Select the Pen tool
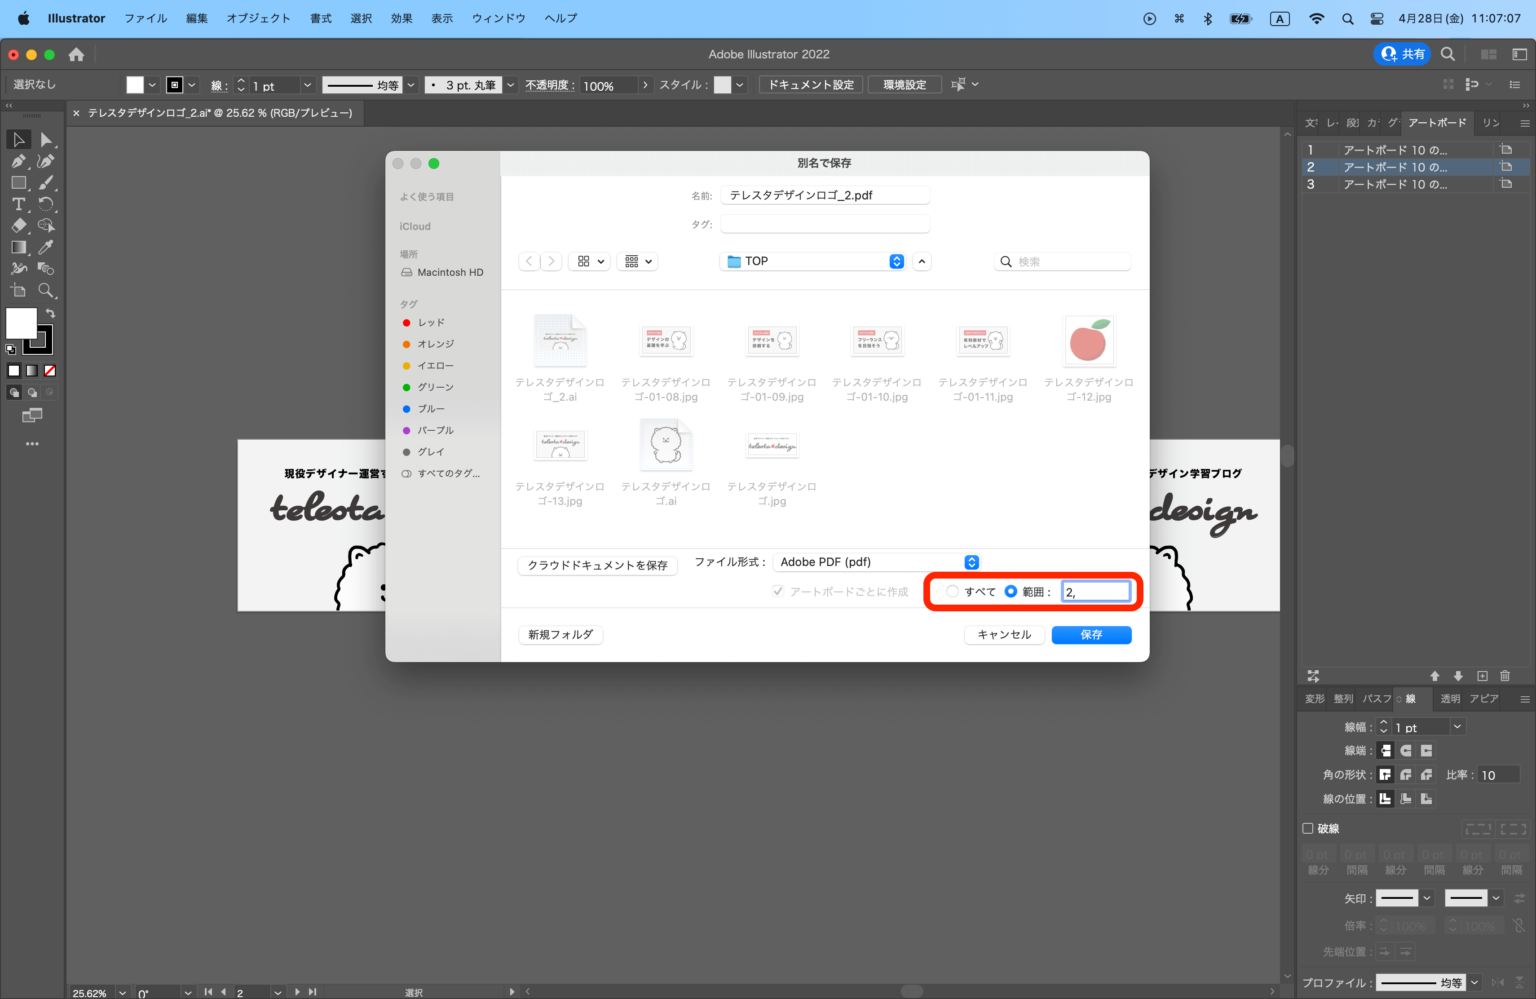 pyautogui.click(x=18, y=161)
